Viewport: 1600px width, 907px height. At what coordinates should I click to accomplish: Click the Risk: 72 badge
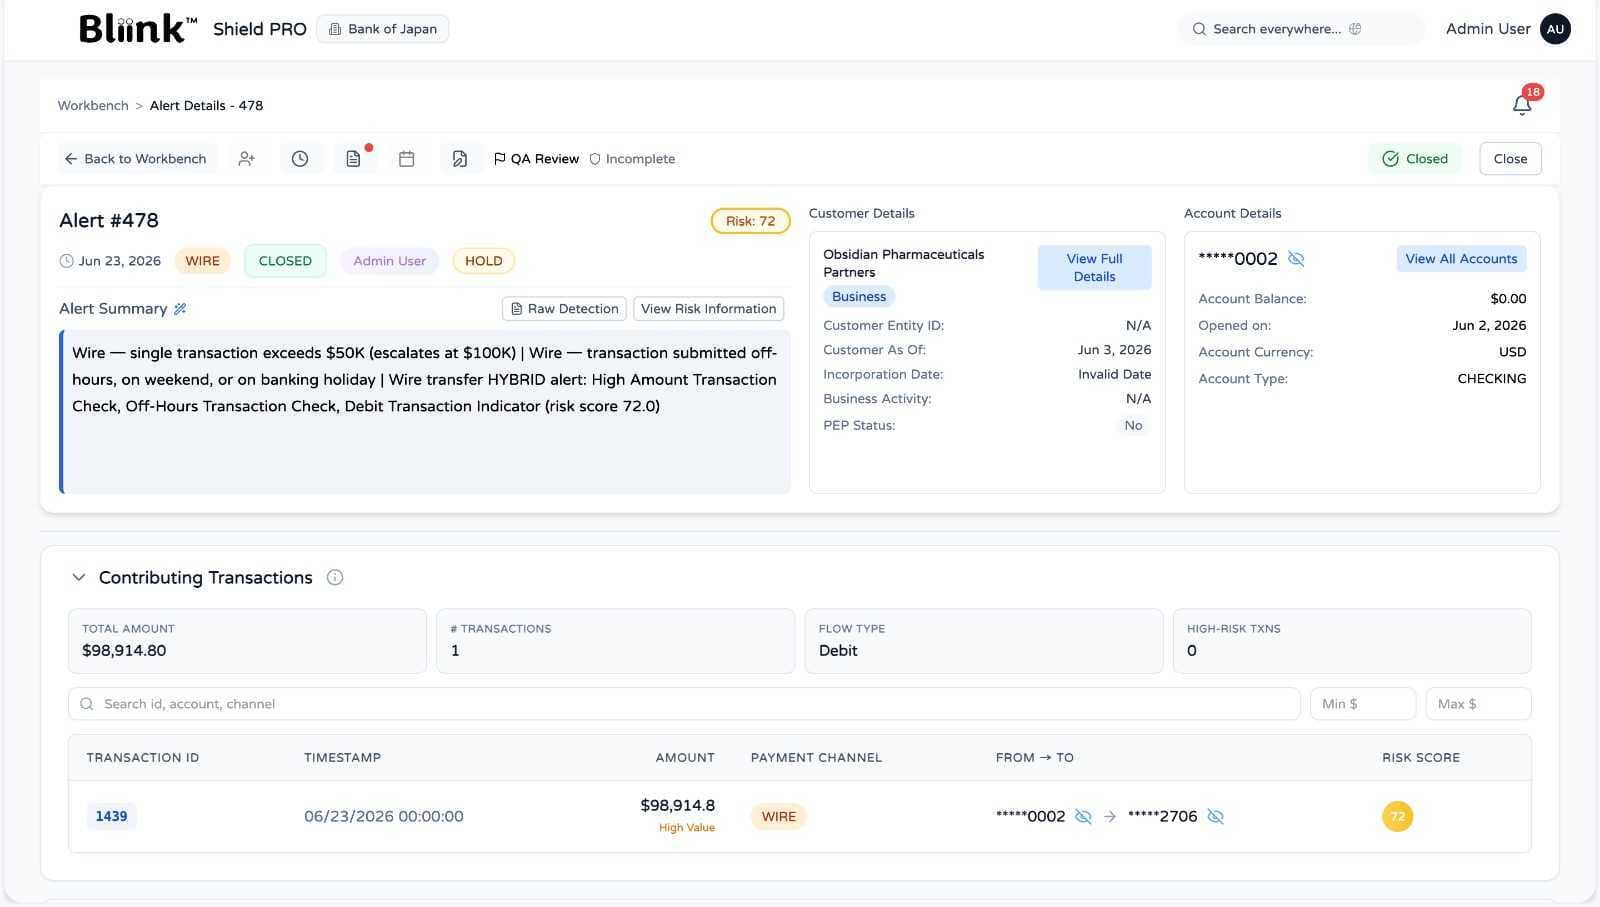click(x=750, y=221)
